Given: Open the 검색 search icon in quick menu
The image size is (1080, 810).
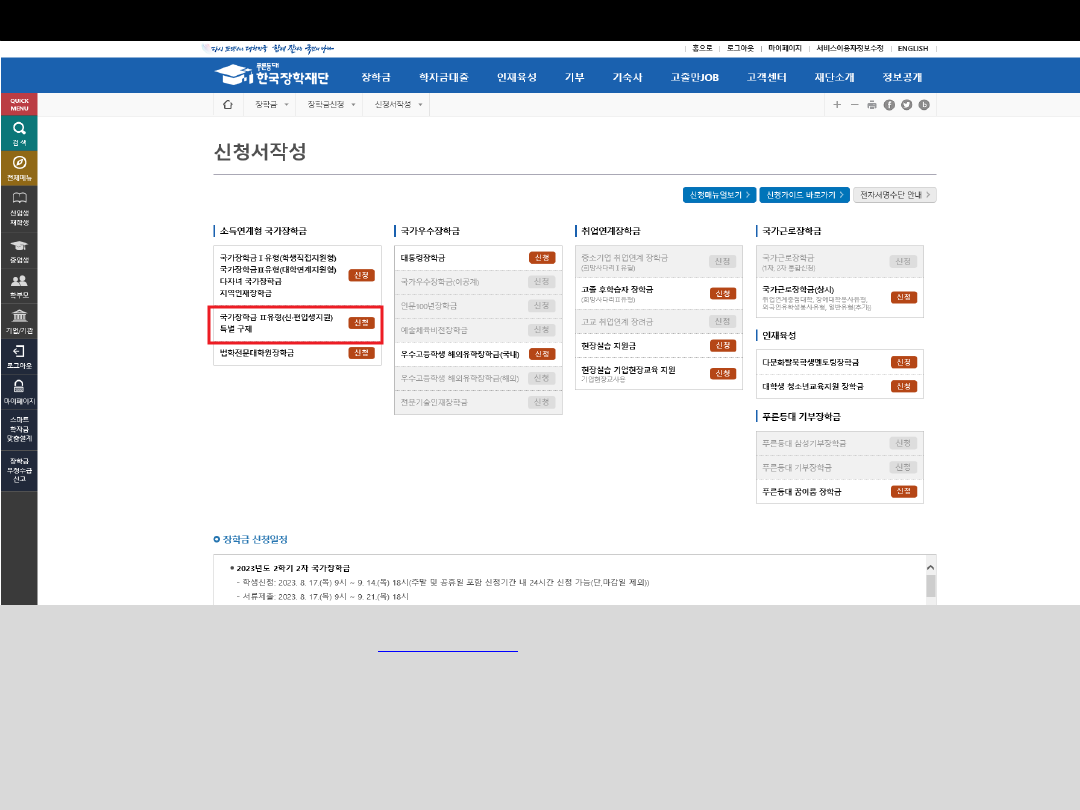Looking at the screenshot, I should tap(19, 133).
